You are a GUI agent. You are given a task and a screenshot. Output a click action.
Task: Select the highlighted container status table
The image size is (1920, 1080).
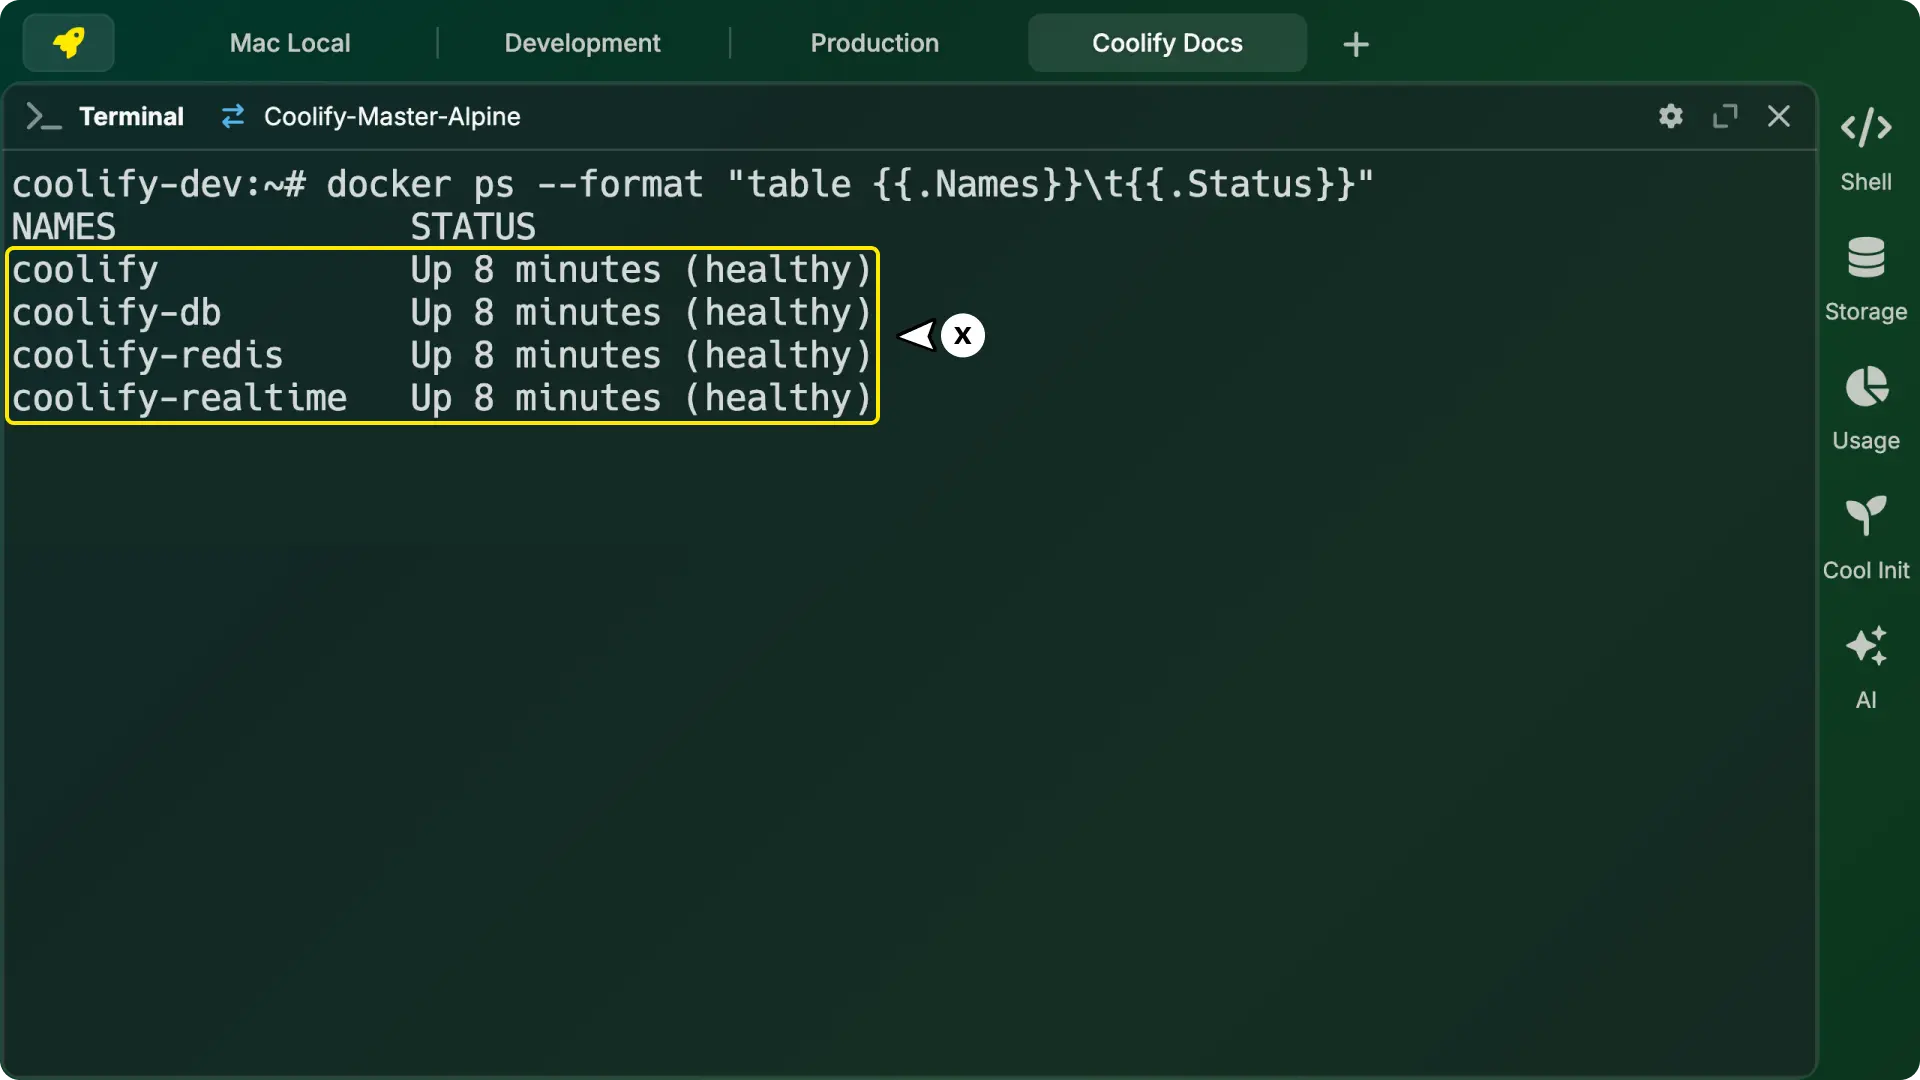coord(441,335)
